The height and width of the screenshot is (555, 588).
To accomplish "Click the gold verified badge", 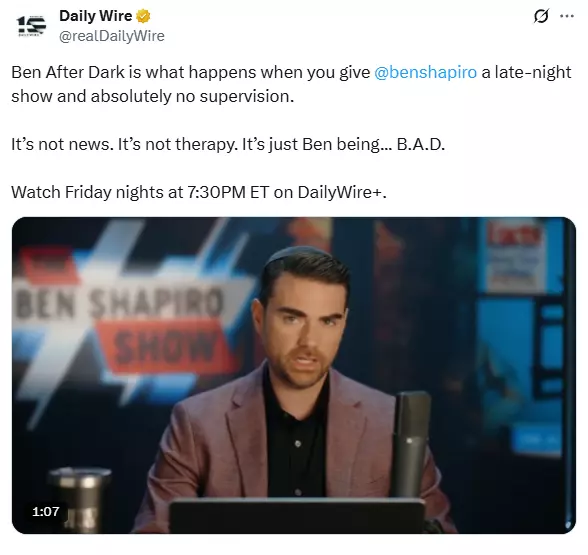I will [143, 16].
